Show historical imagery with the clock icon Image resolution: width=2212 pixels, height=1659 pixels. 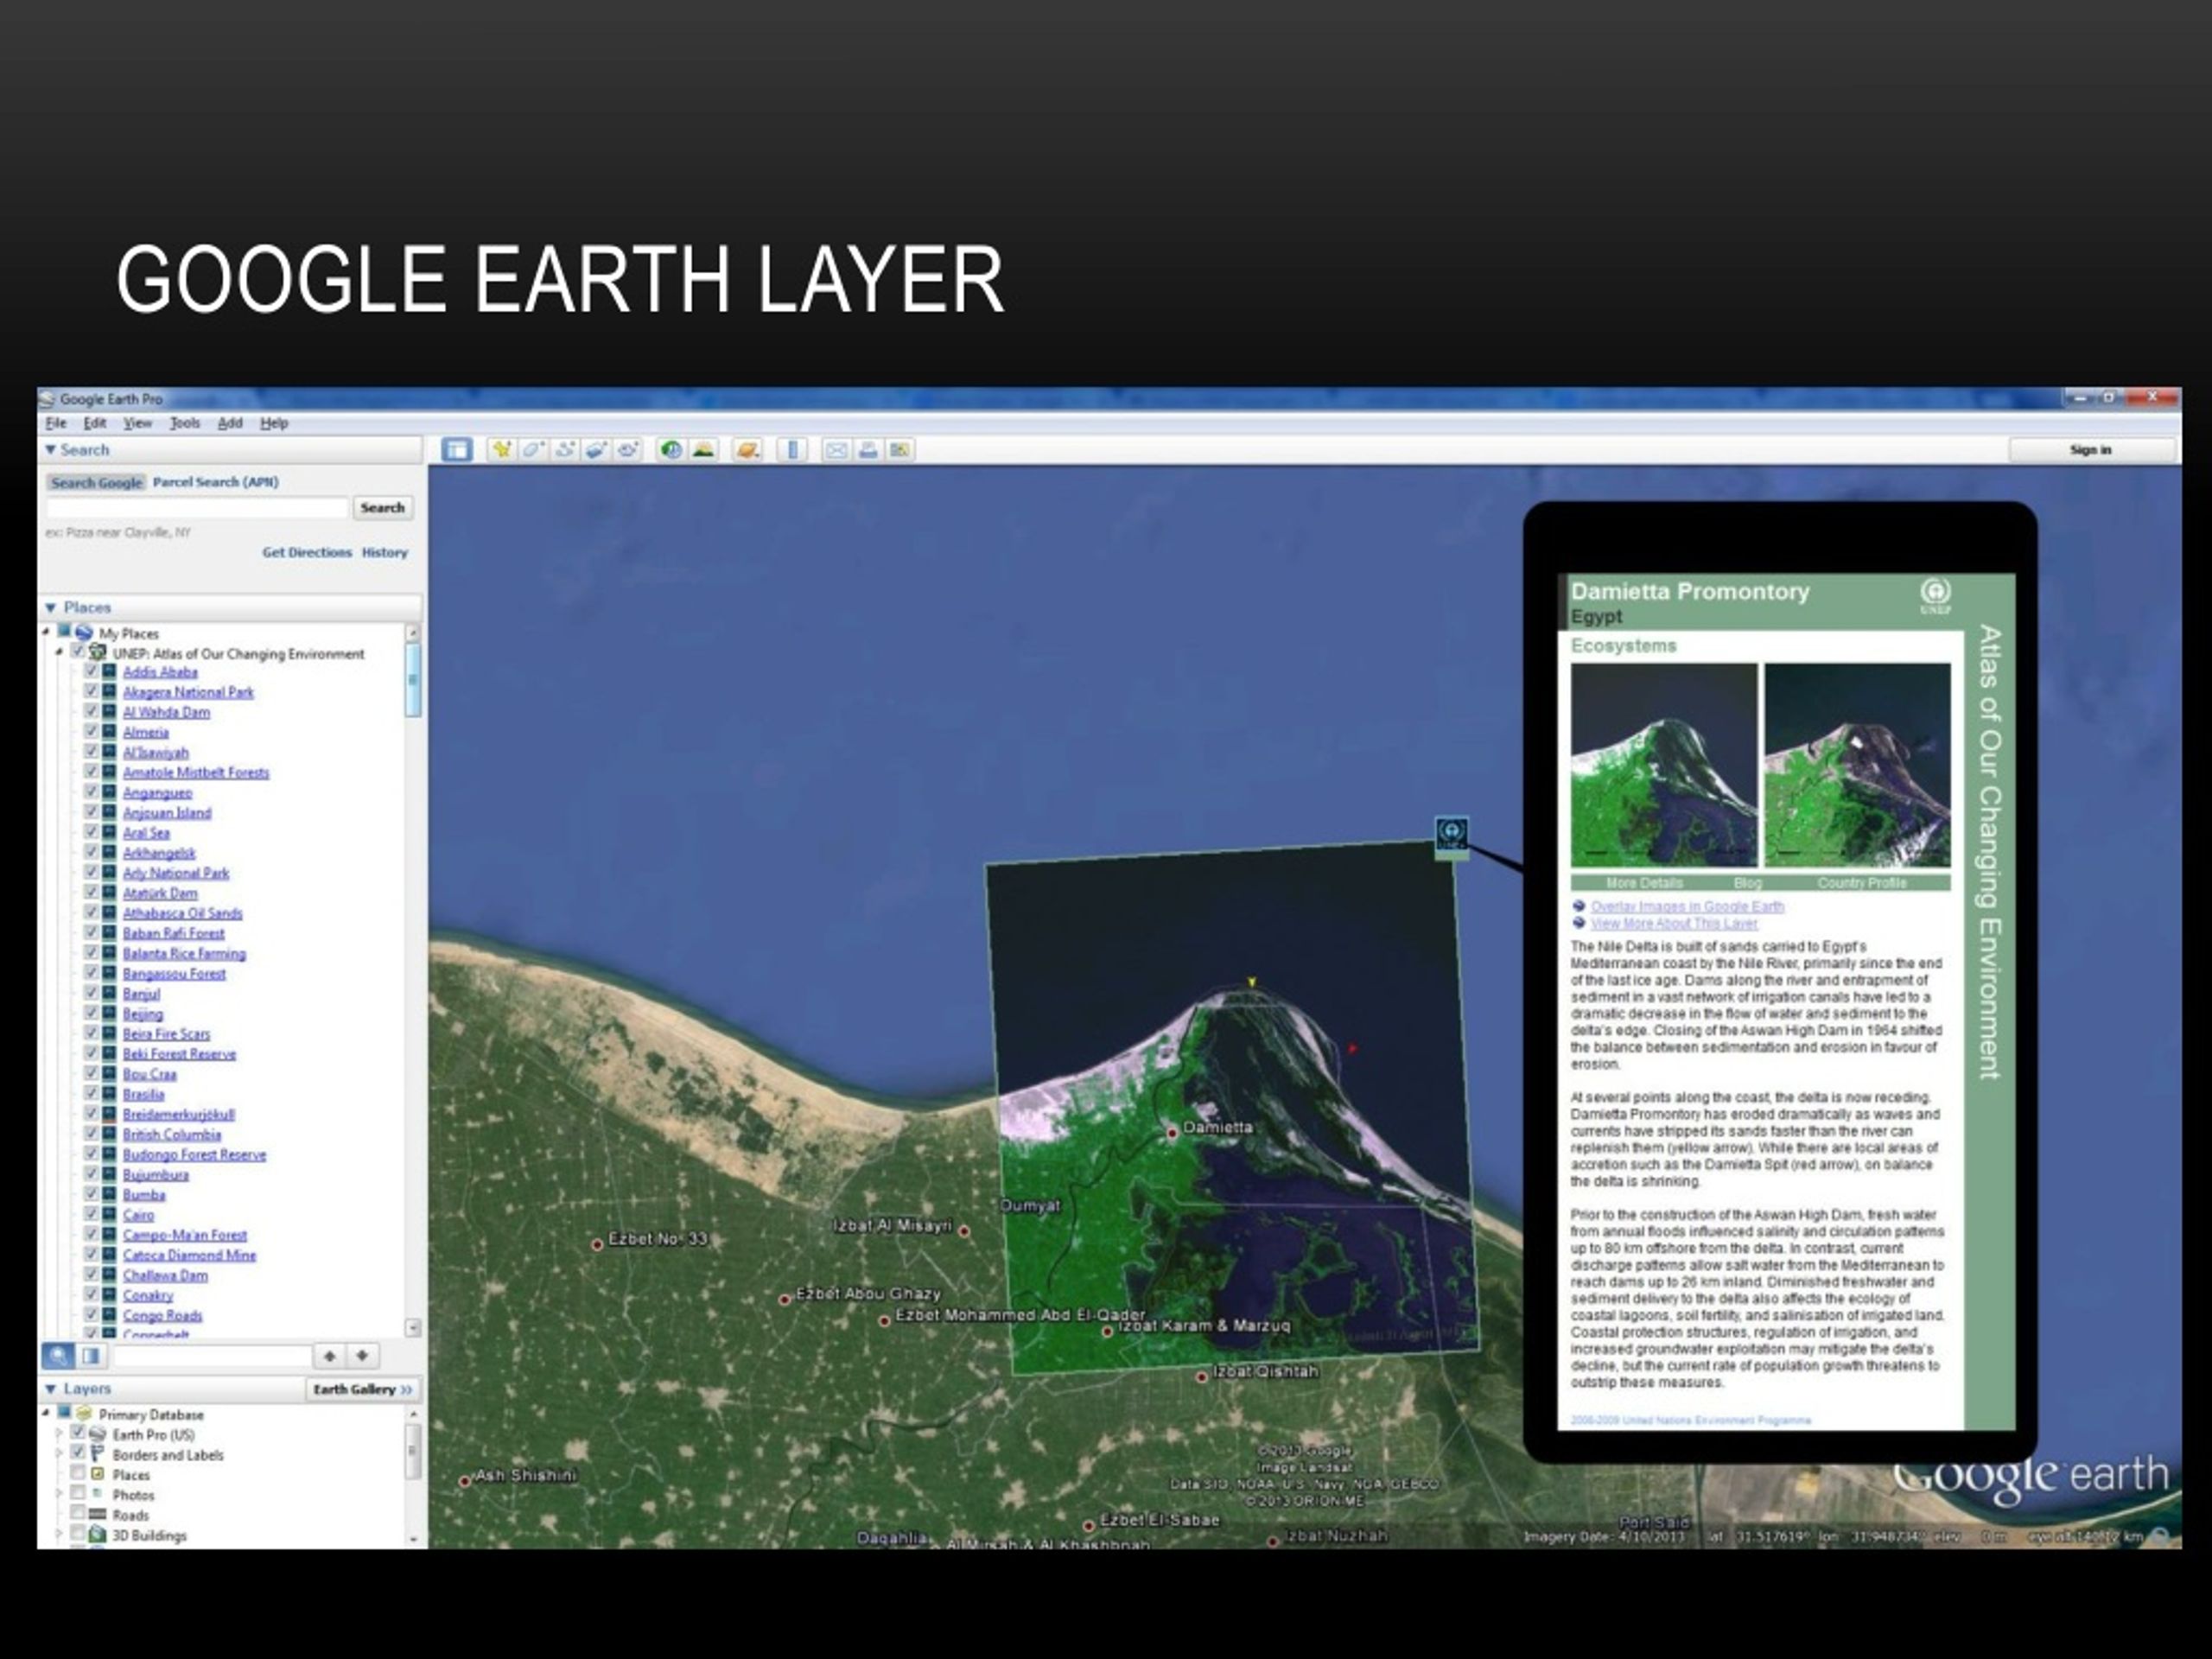coord(671,450)
